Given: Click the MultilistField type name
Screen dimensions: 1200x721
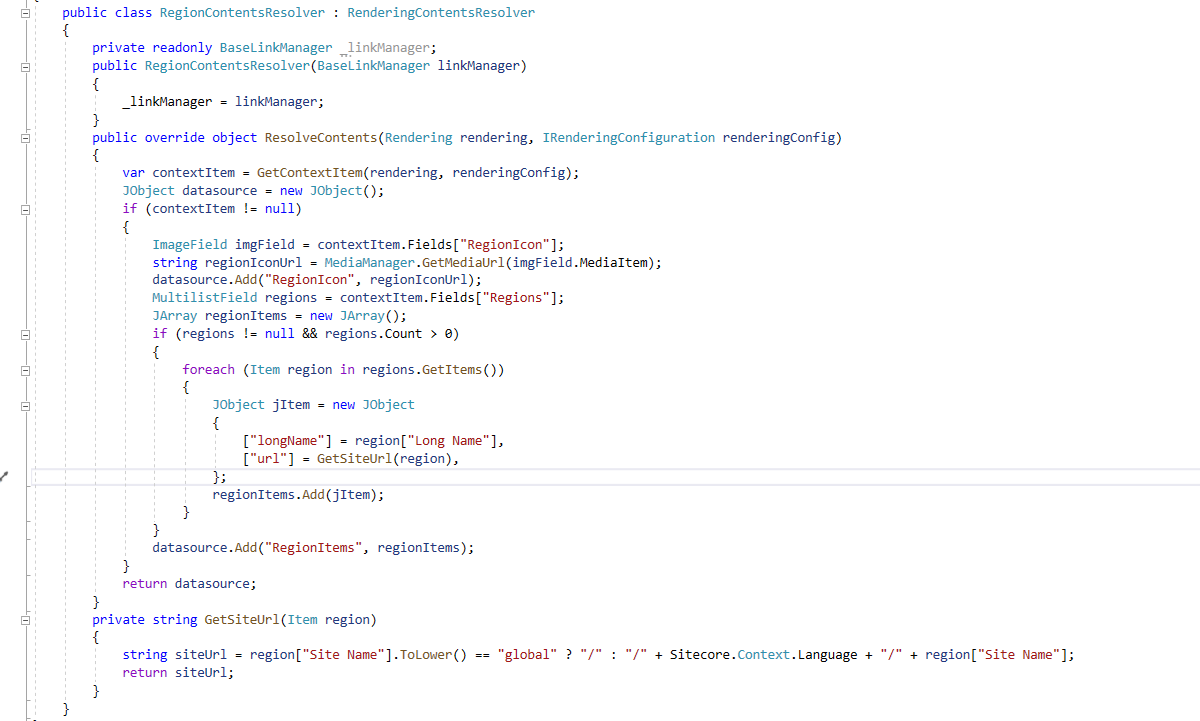Looking at the screenshot, I should pyautogui.click(x=204, y=298).
